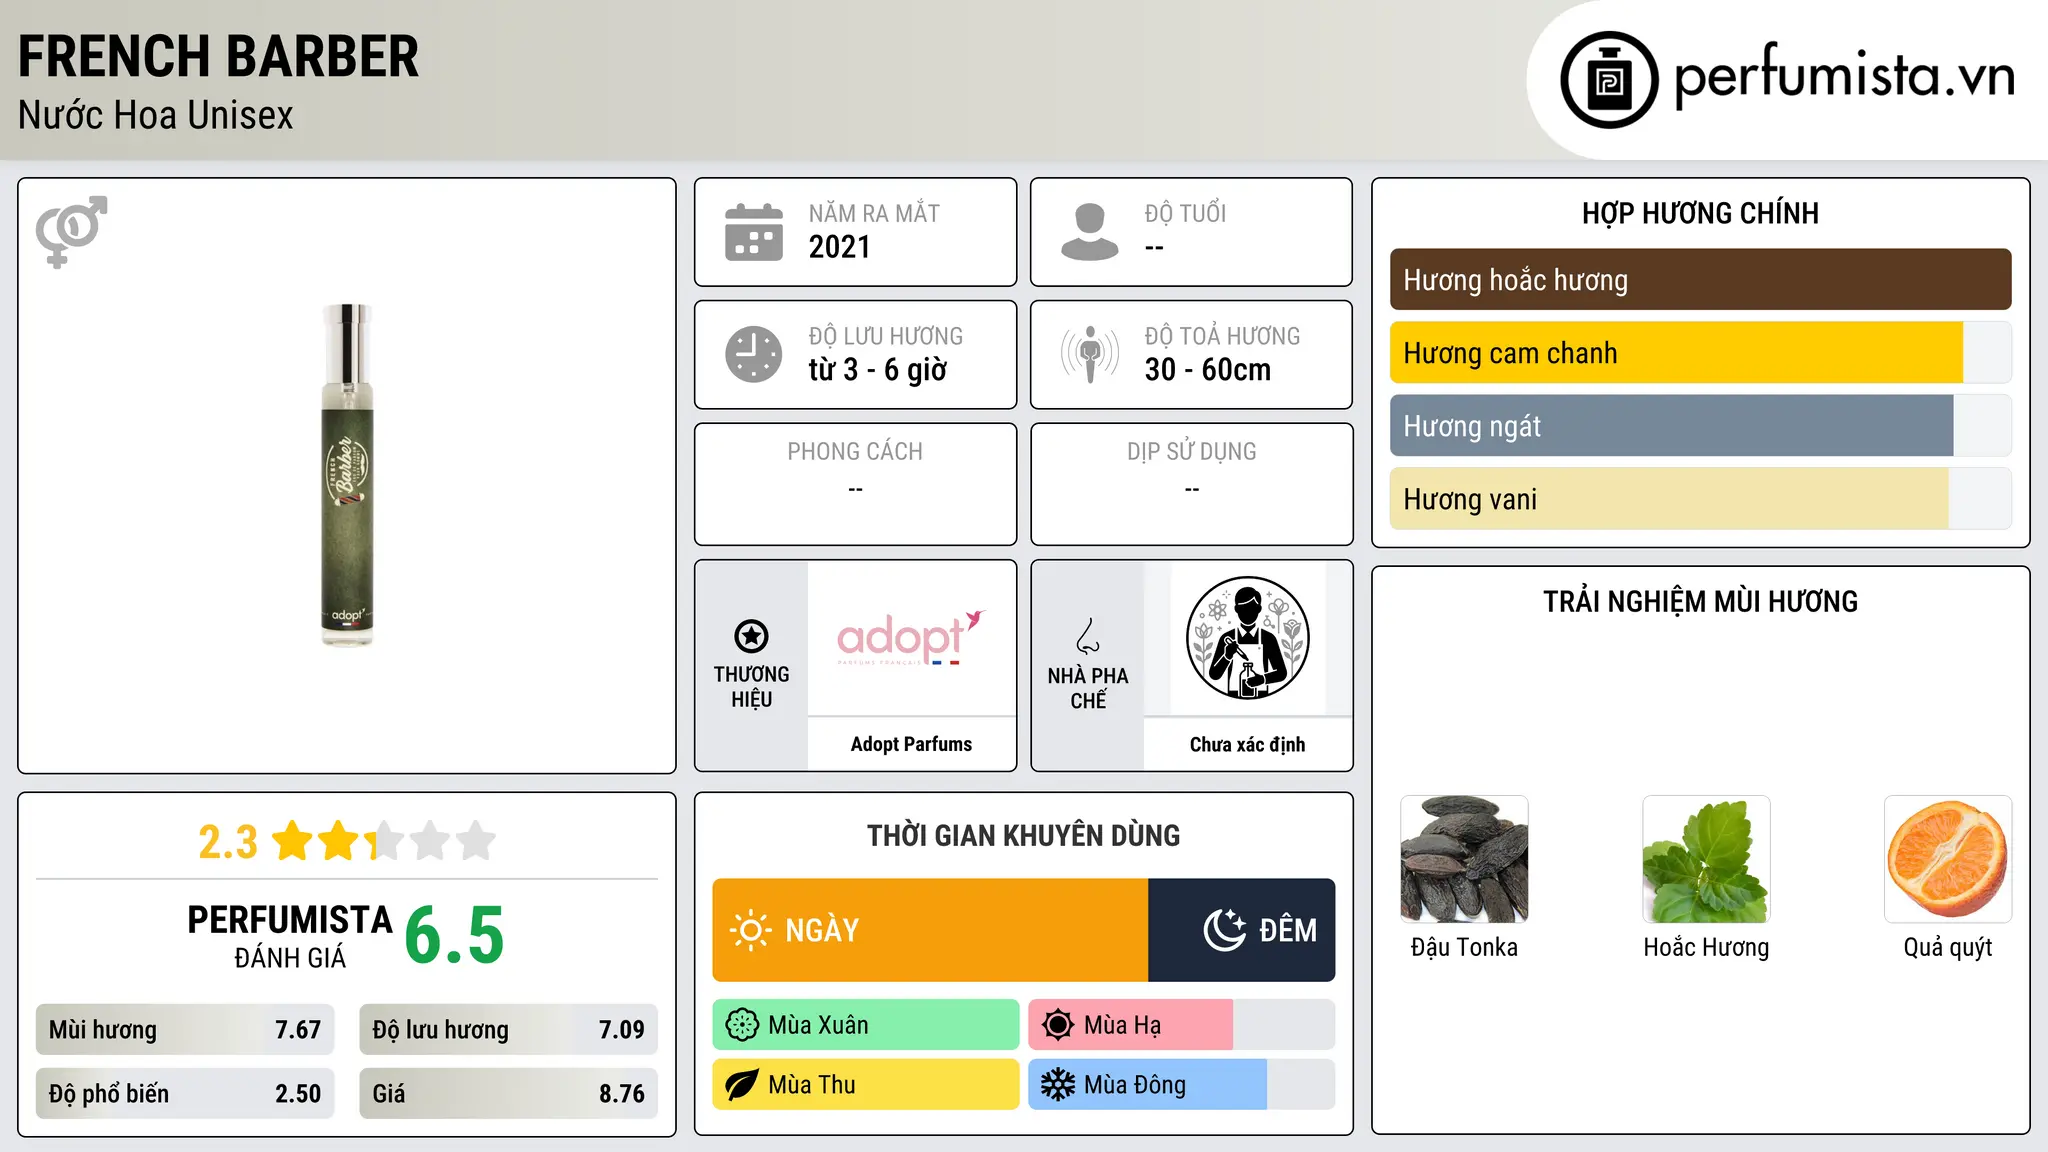The width and height of the screenshot is (2048, 1152).
Task: Click the TRẢI NGHIỆM MÙI HƯƠNG heading
Action: 1700,601
